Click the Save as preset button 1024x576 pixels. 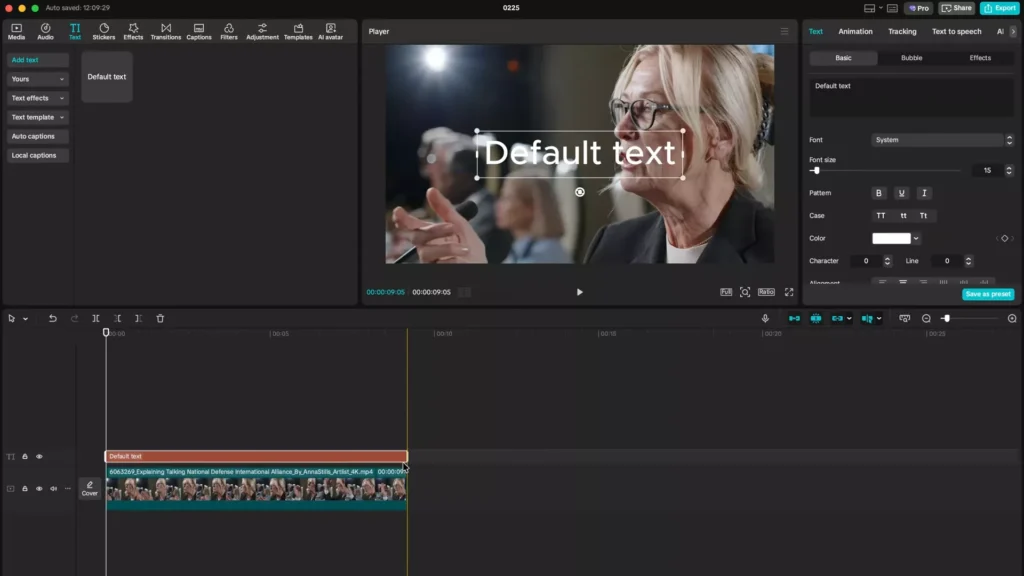pos(988,294)
